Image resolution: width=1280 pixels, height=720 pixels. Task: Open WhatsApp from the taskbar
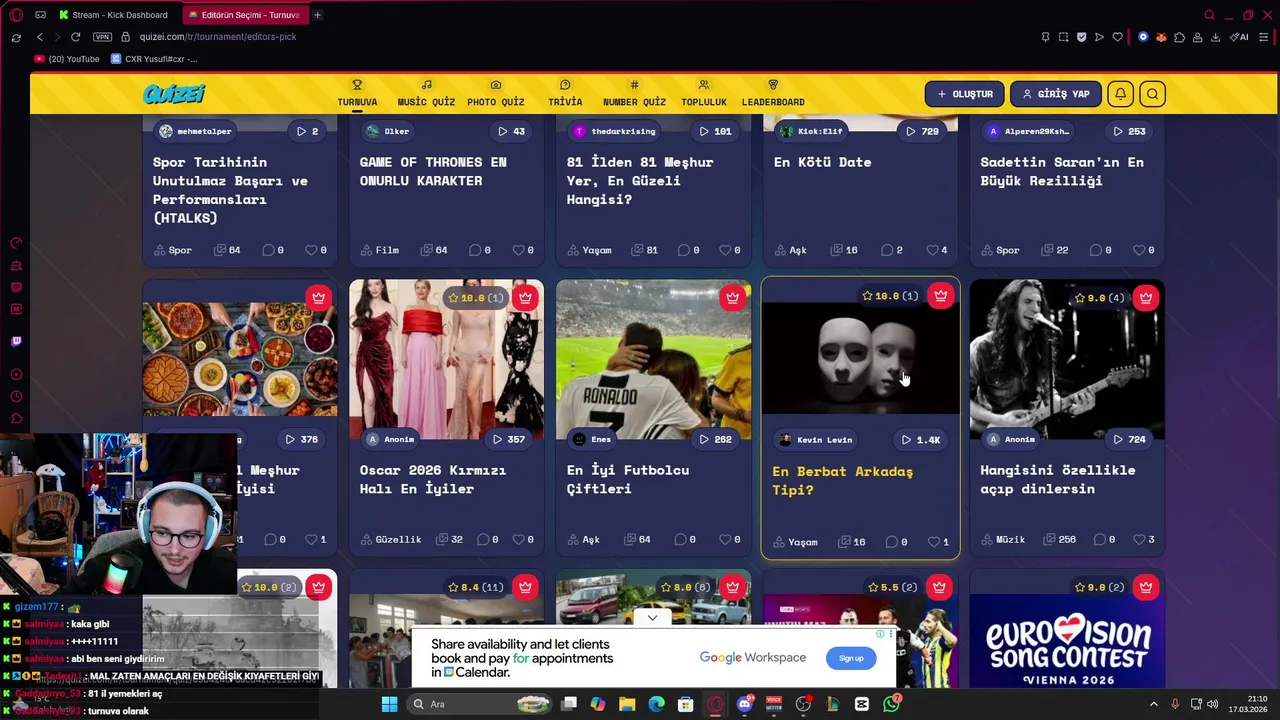(x=891, y=704)
